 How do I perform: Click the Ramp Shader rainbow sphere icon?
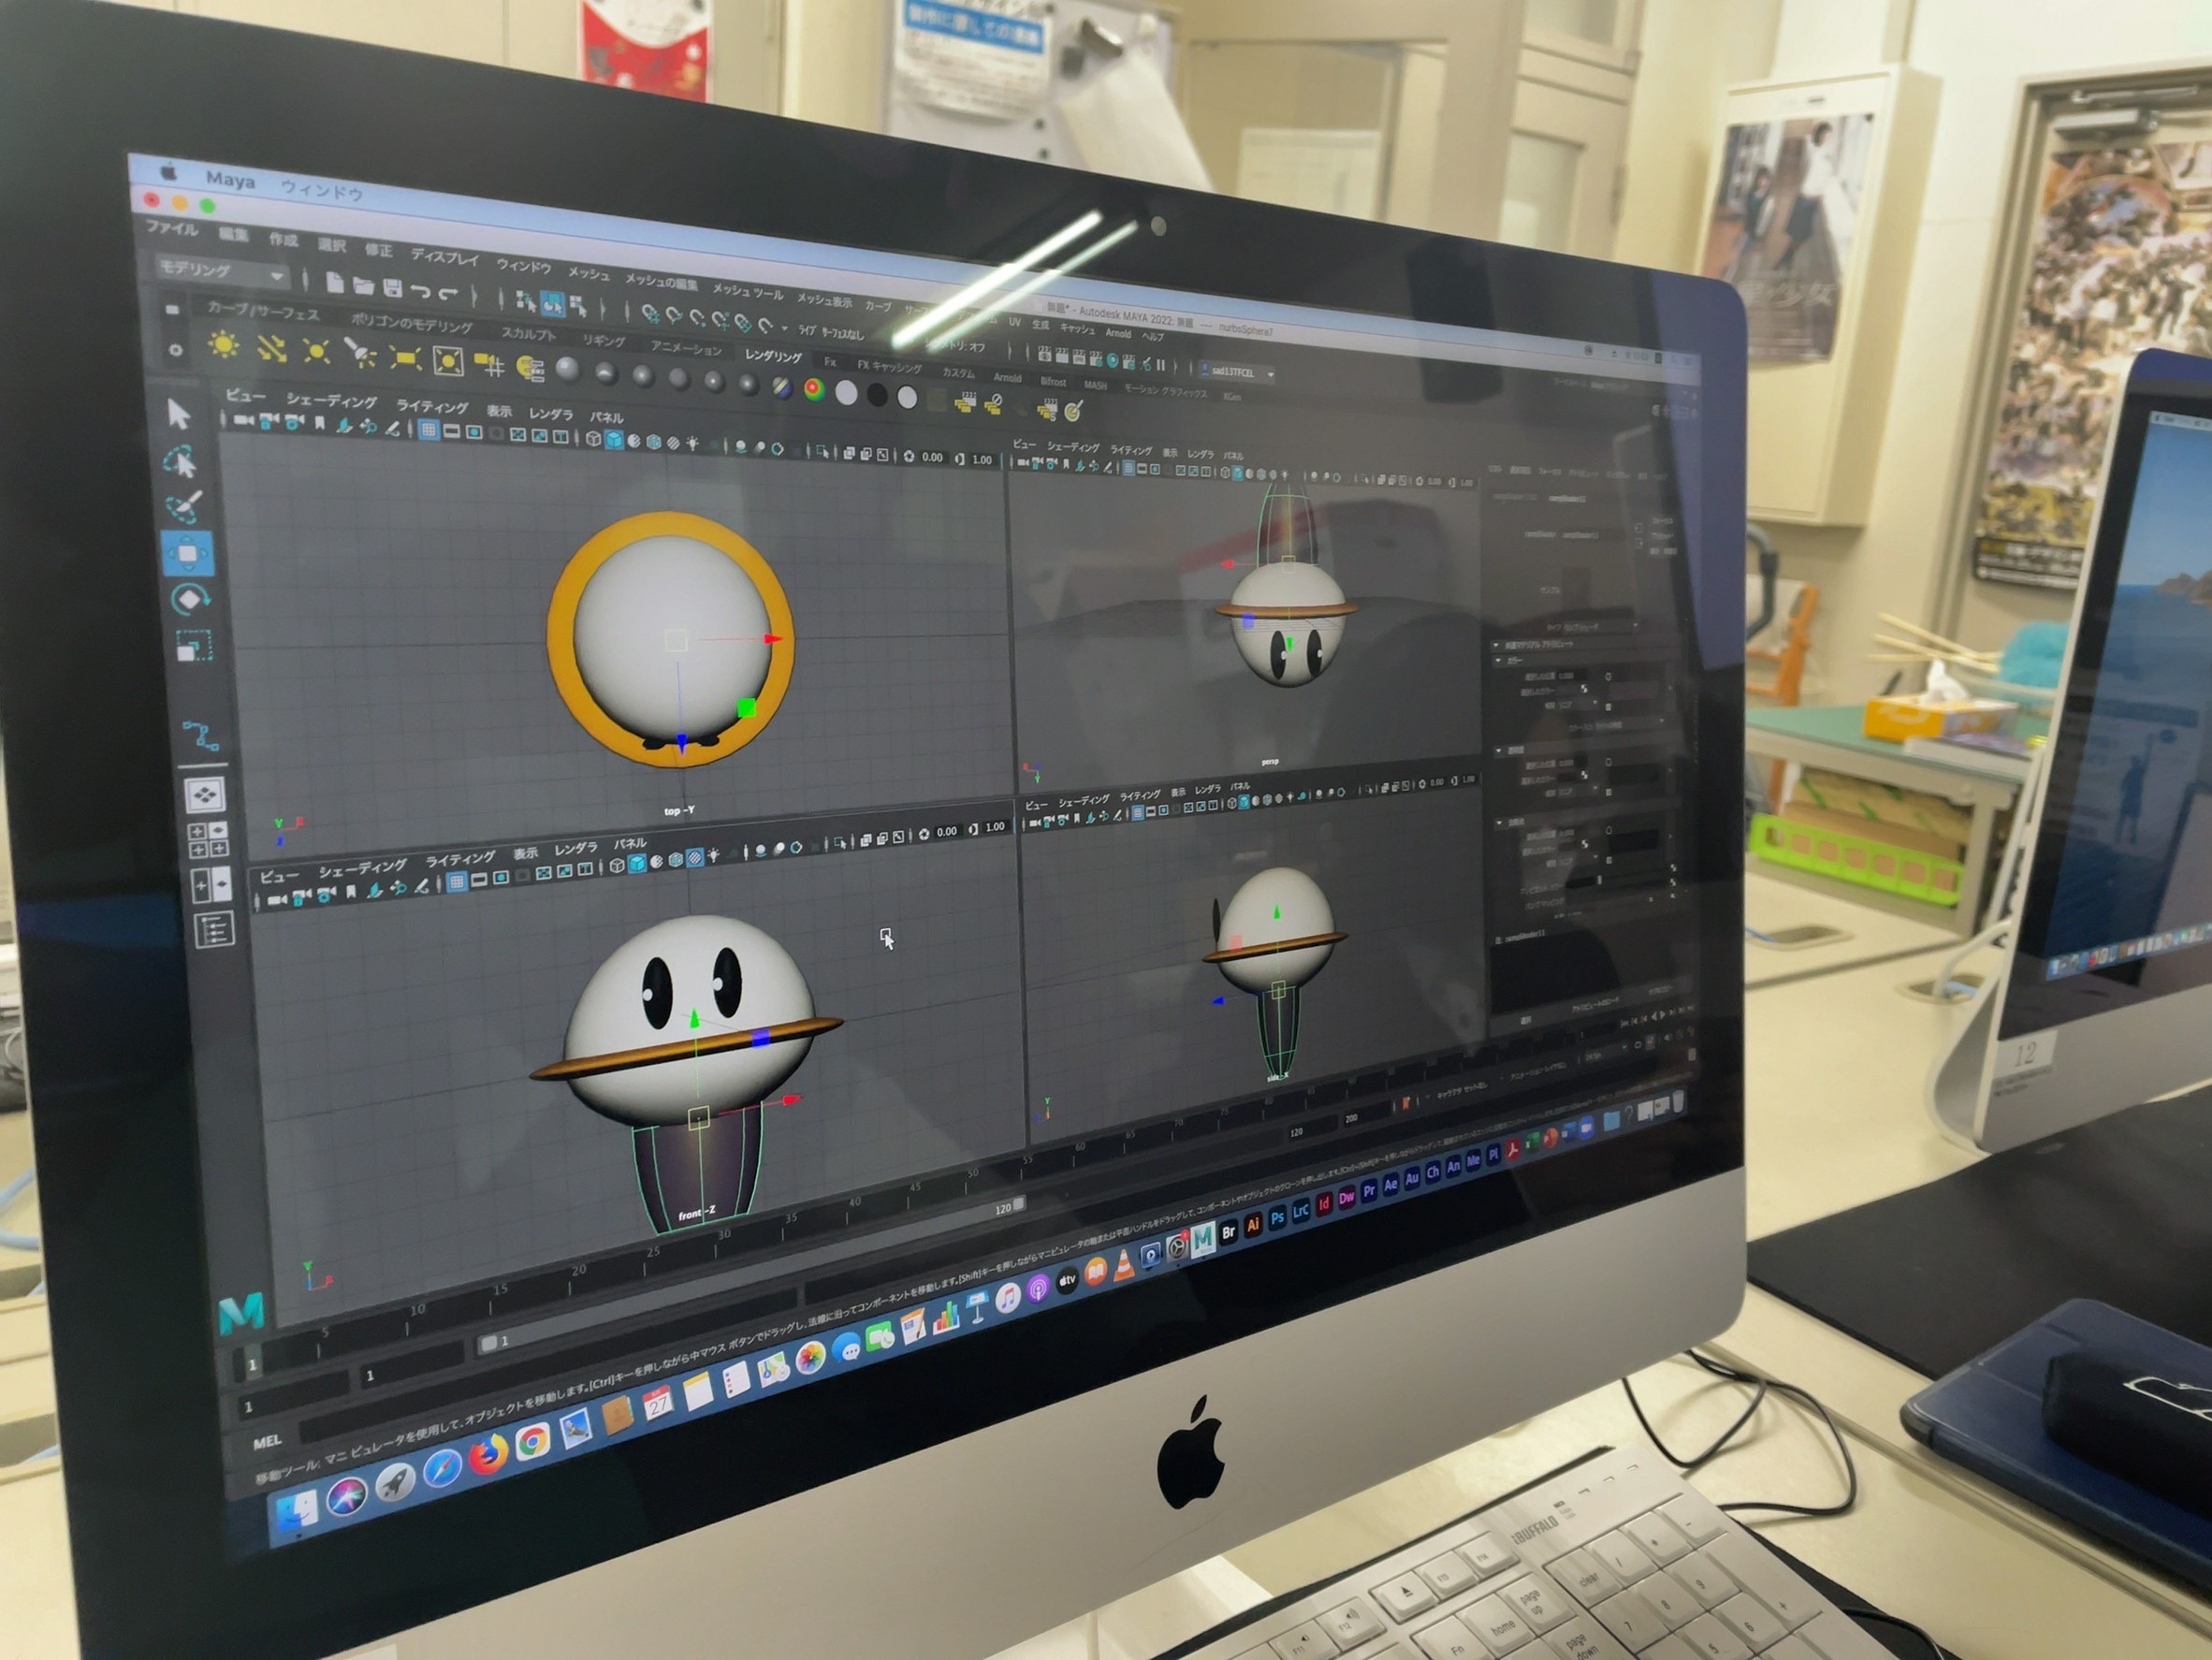[x=813, y=389]
